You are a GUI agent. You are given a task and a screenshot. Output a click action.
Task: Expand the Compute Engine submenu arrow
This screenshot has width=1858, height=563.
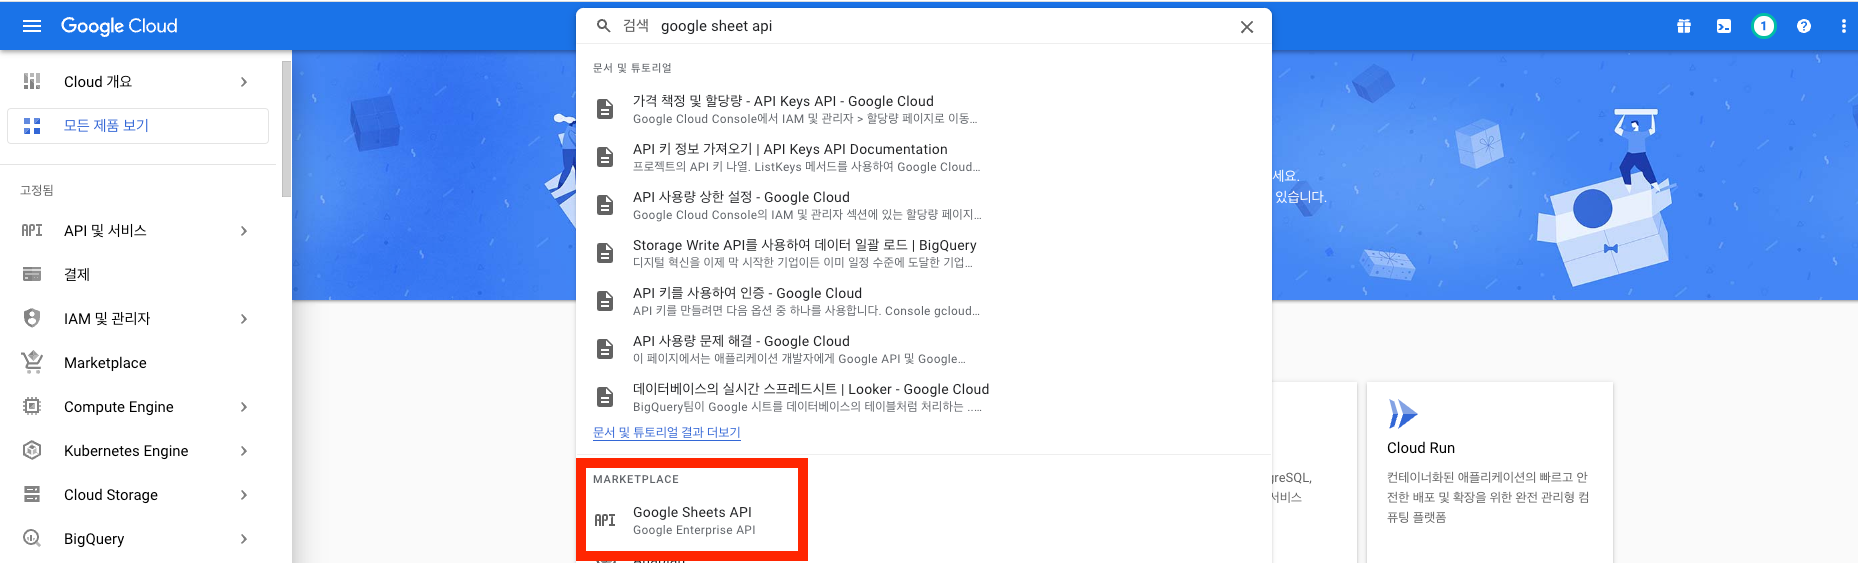coord(244,407)
